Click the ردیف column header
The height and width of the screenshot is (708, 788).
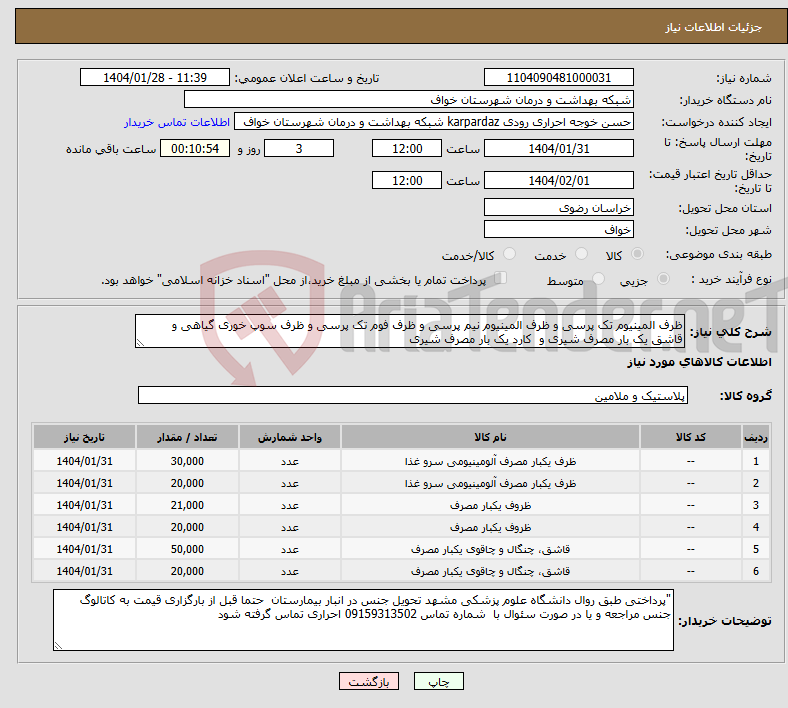(755, 437)
